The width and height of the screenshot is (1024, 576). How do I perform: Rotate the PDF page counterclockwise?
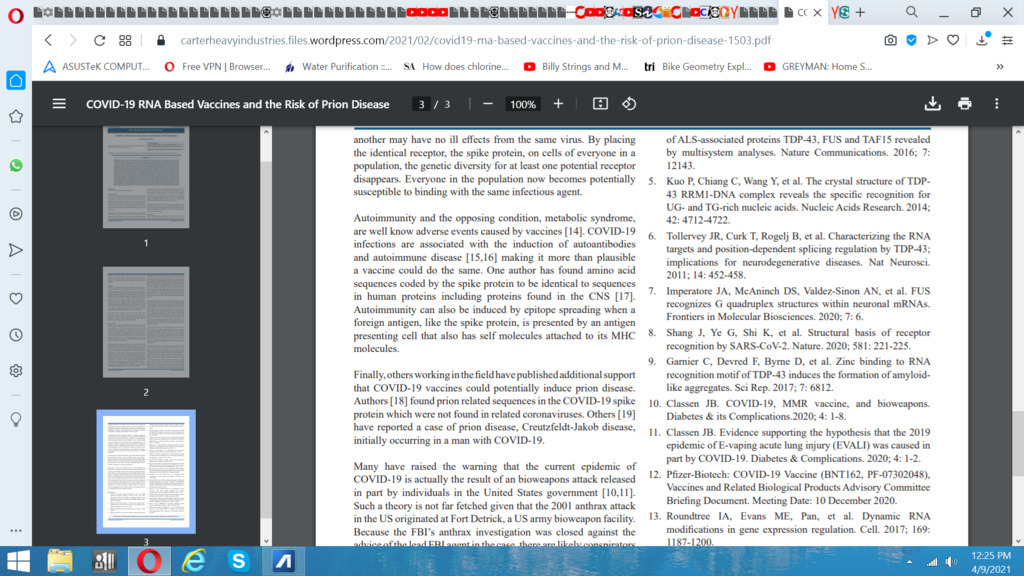click(629, 104)
